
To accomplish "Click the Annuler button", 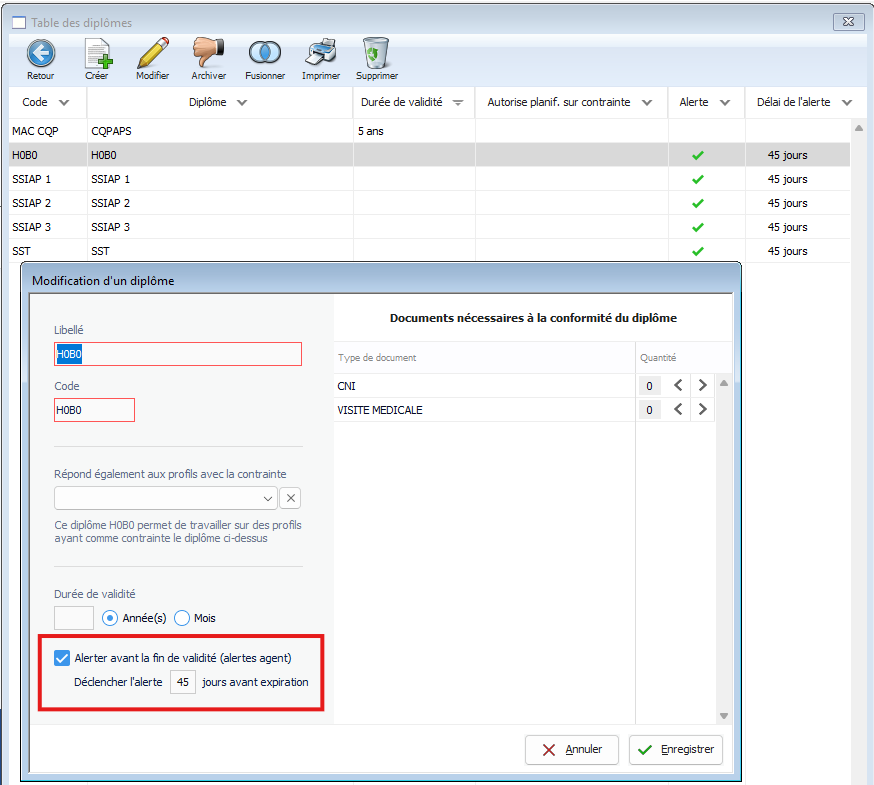I will 573,750.
